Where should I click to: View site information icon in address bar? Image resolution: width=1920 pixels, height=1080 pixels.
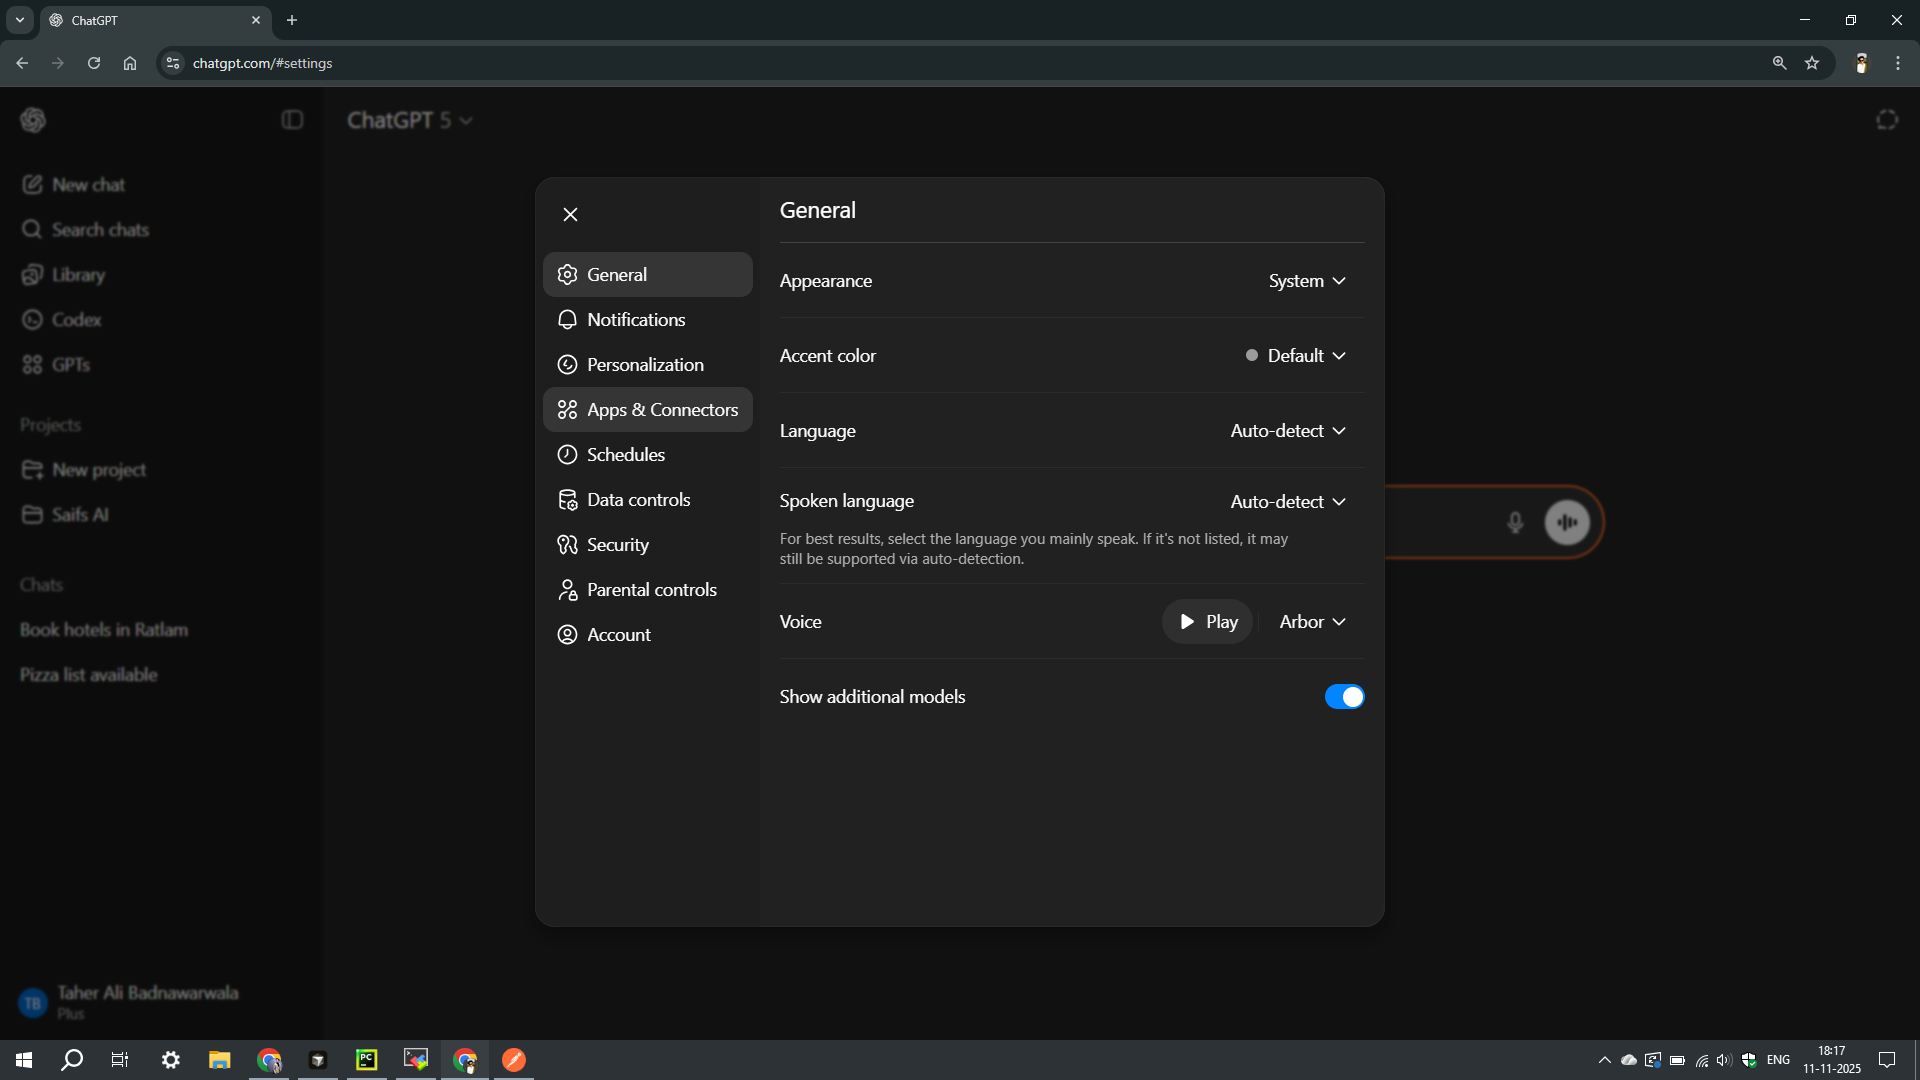click(173, 63)
